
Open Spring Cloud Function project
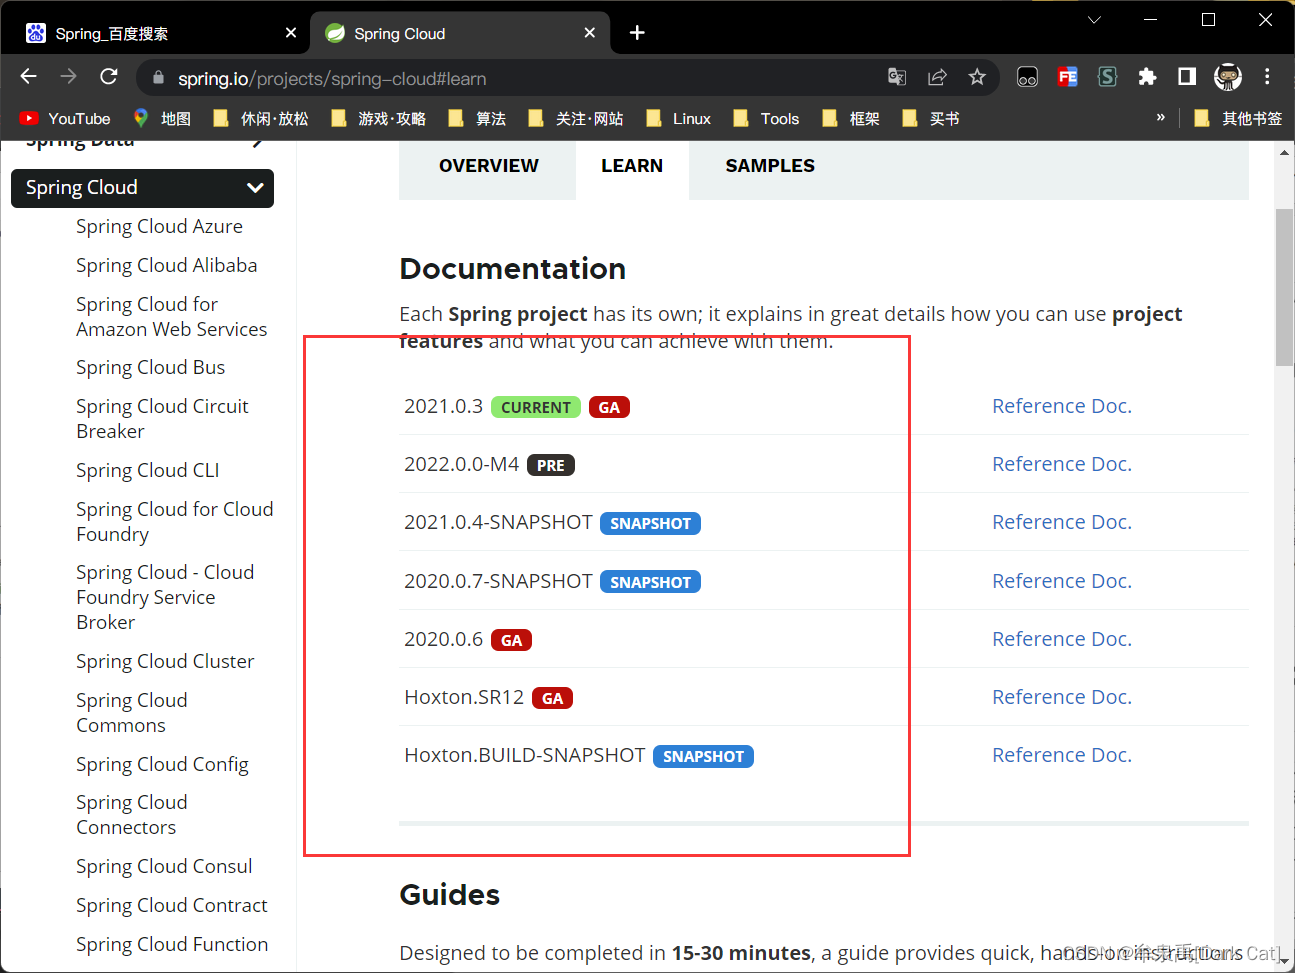pos(172,945)
